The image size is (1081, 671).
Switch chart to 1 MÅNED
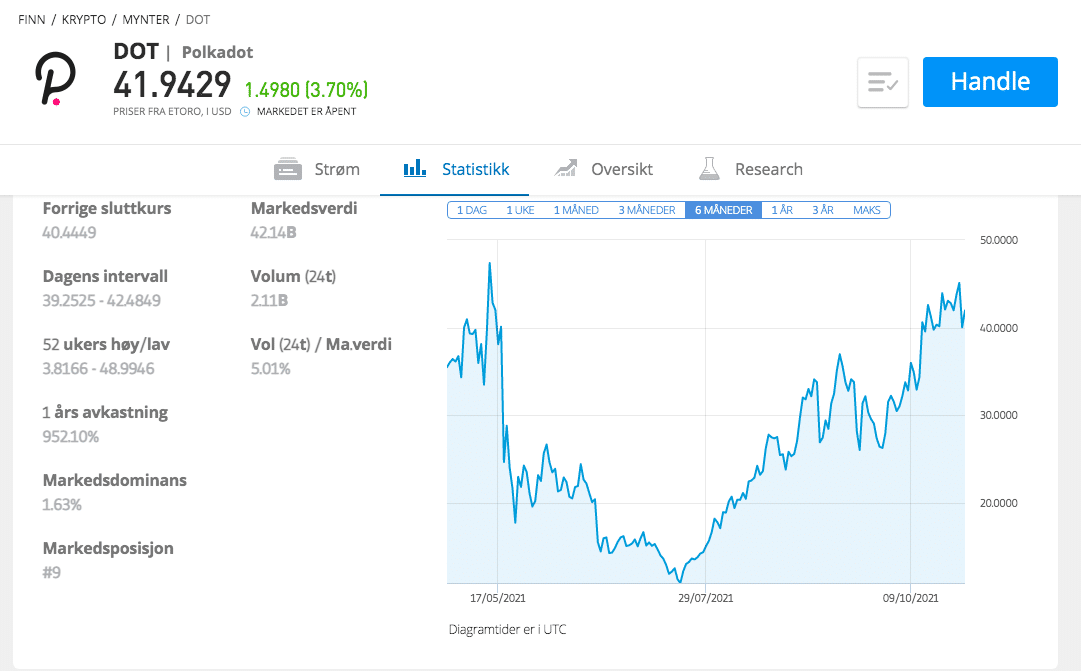click(x=576, y=210)
